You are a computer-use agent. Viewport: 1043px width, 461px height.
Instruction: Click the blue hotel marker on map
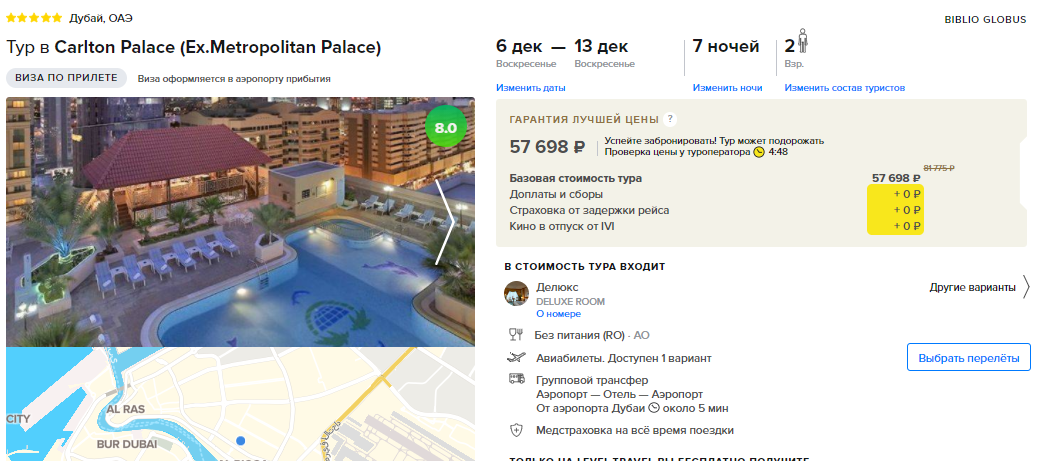click(x=241, y=440)
